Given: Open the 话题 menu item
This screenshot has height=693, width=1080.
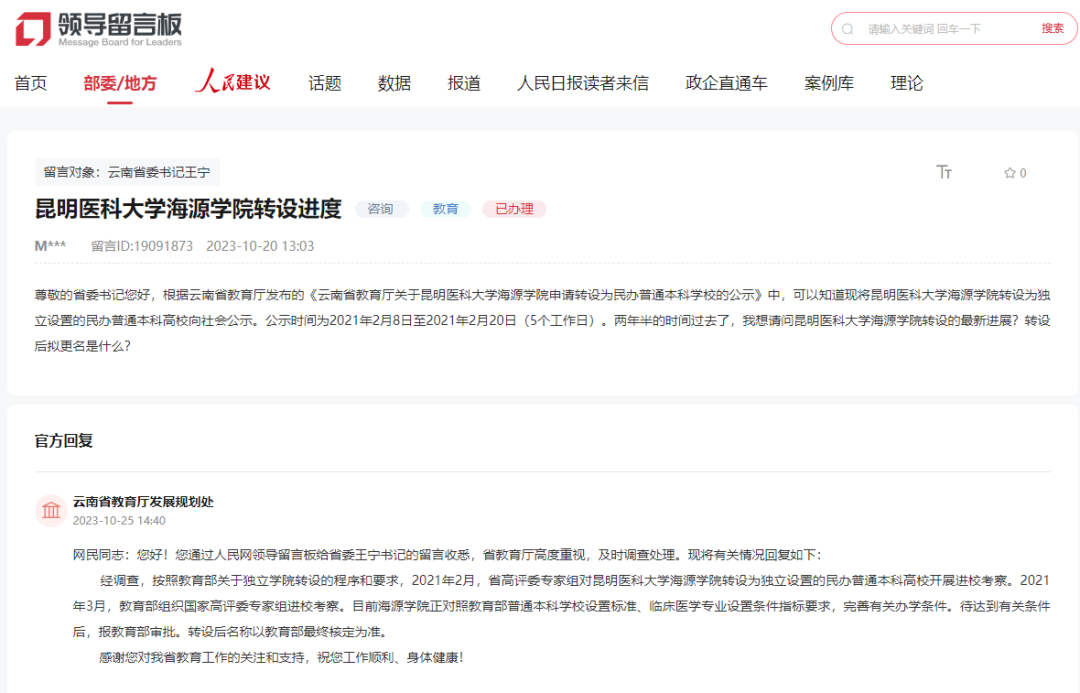Looking at the screenshot, I should pos(325,83).
